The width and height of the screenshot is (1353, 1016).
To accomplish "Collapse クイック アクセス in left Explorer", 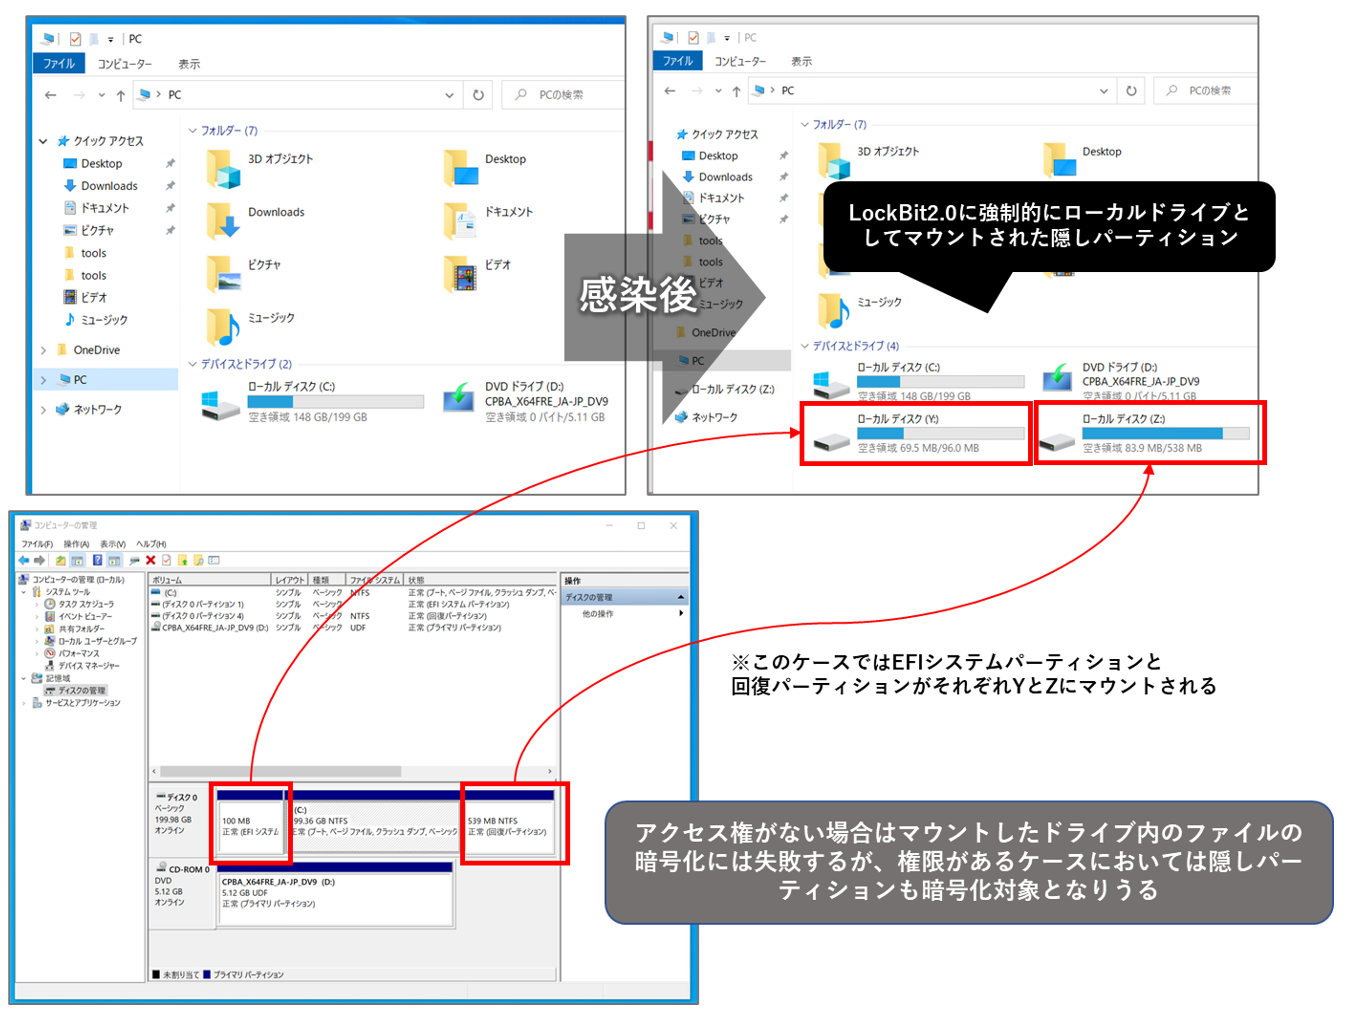I will pyautogui.click(x=43, y=141).
